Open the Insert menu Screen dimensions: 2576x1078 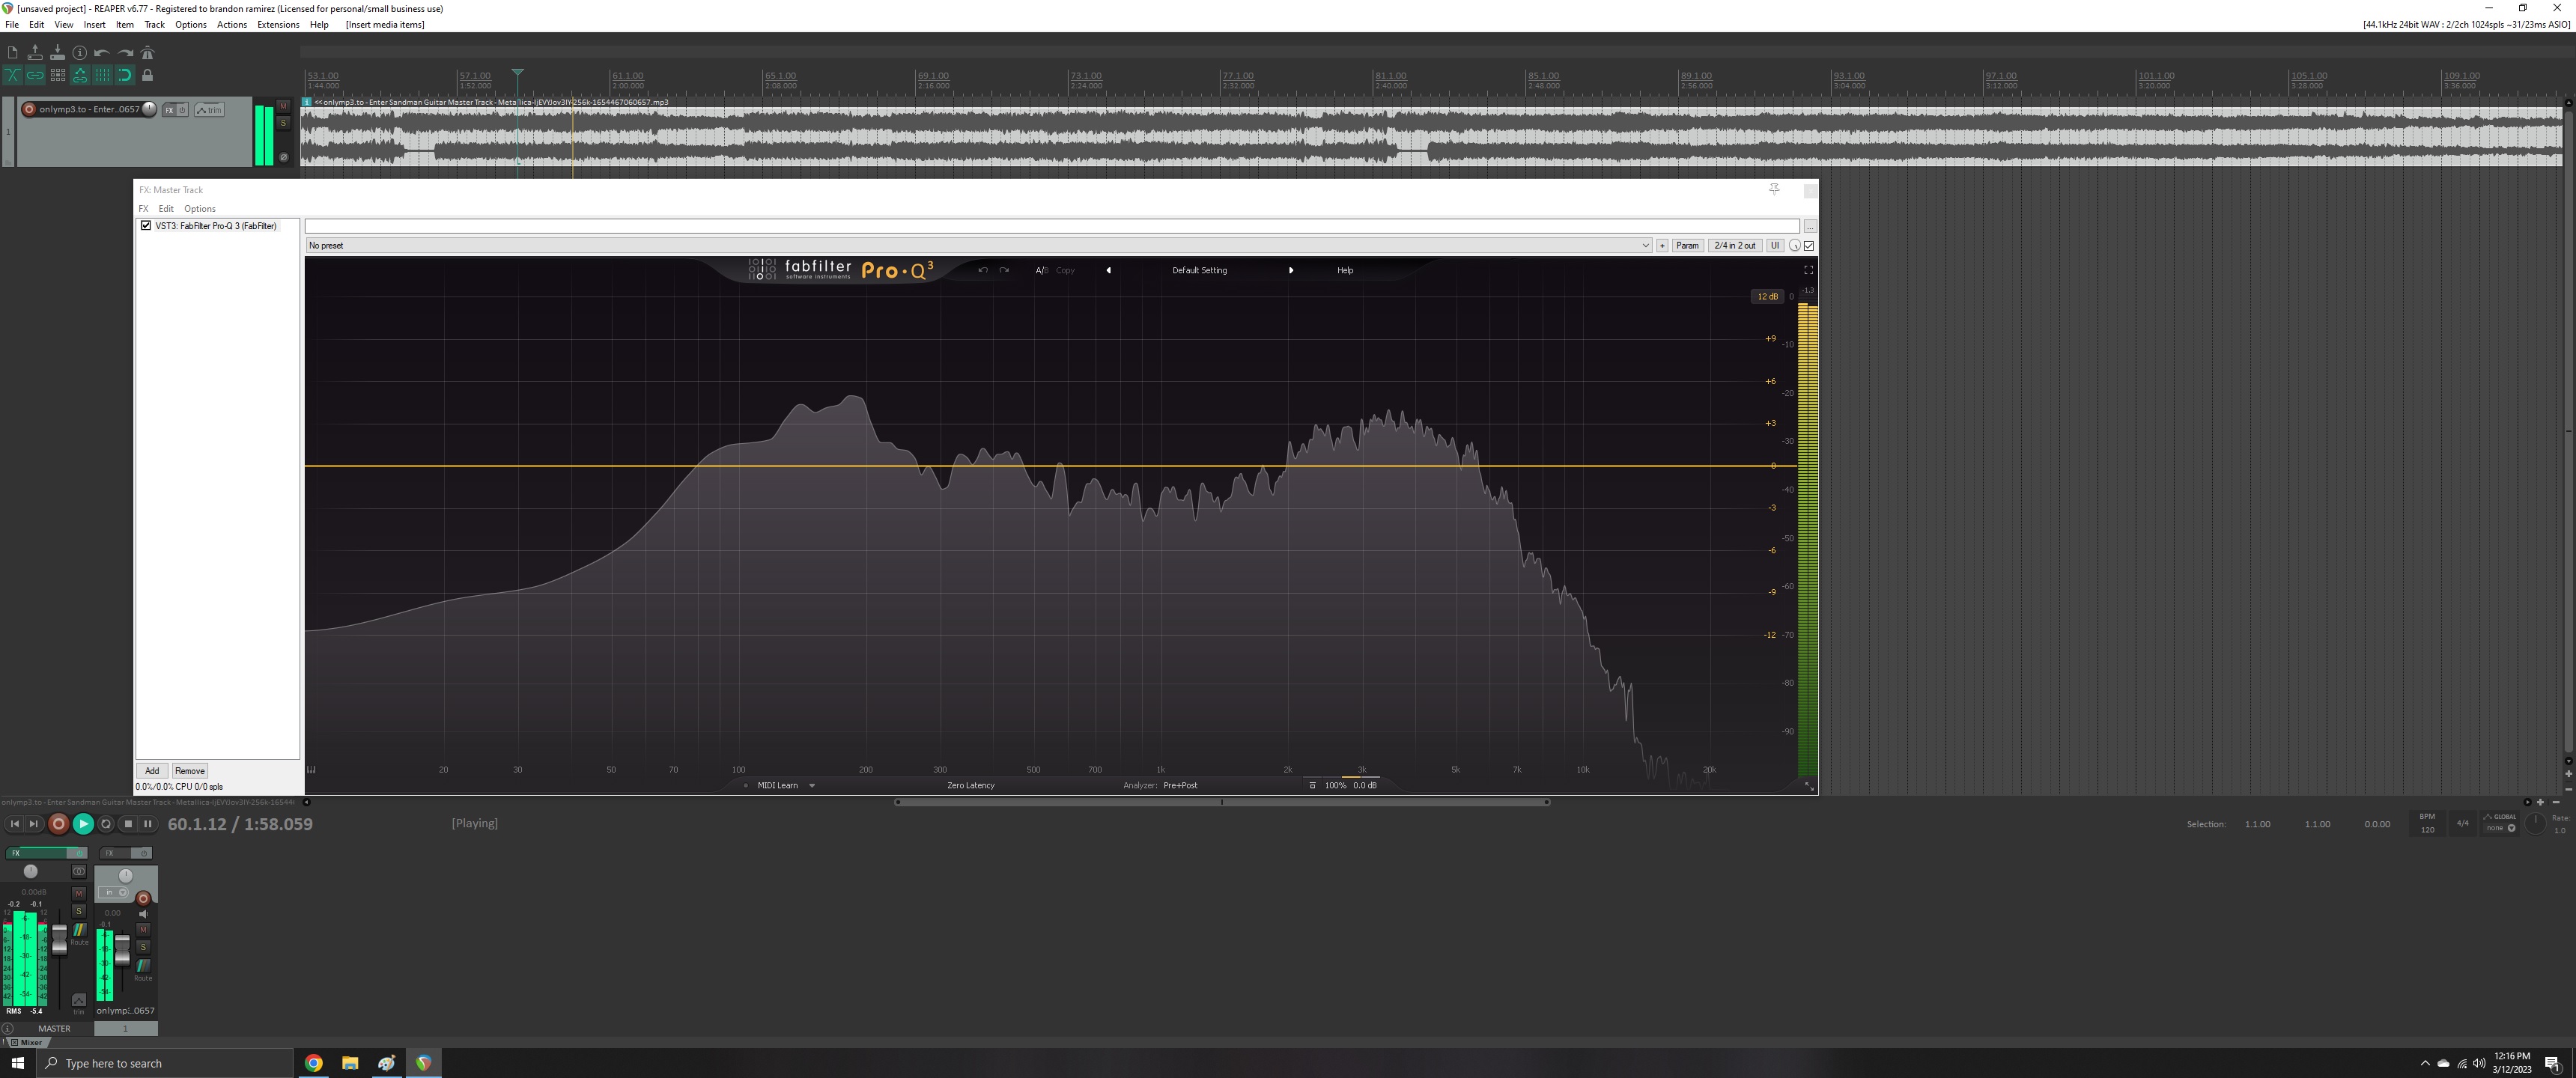[x=94, y=24]
